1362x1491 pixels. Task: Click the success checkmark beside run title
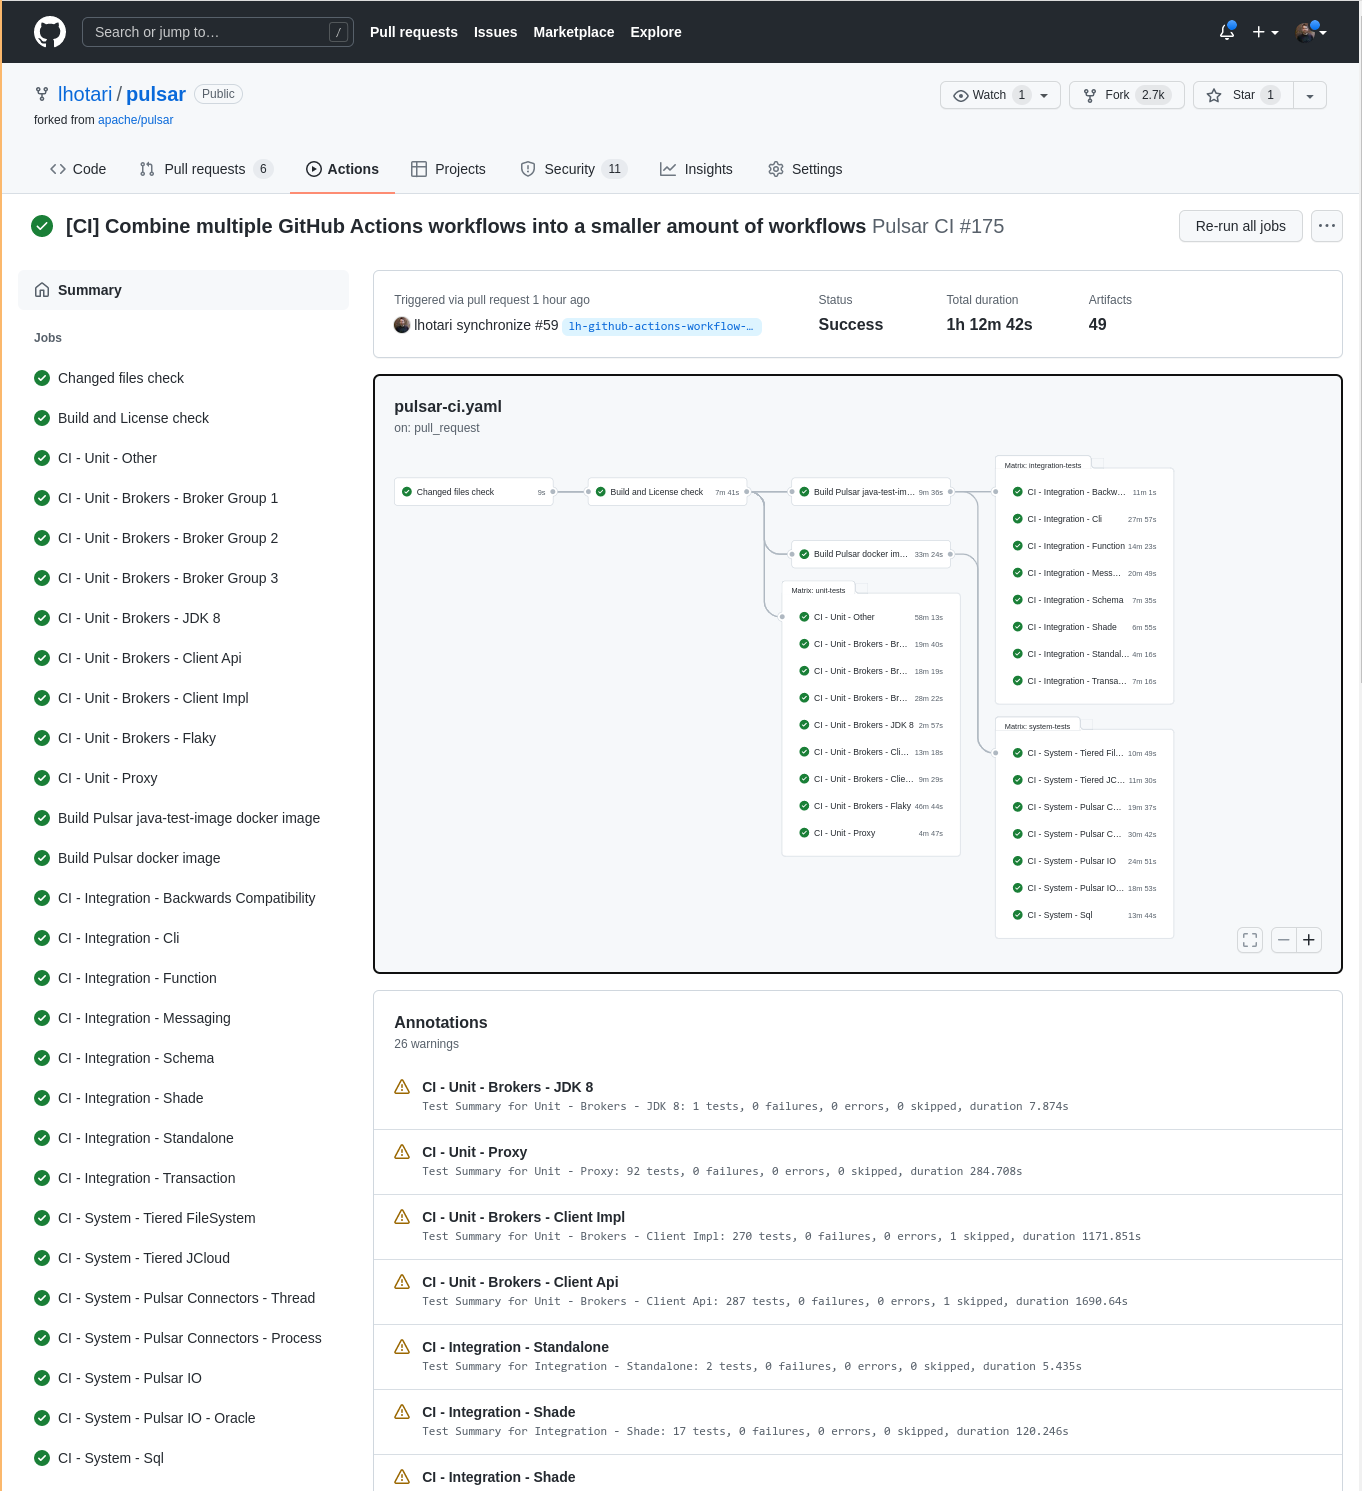tap(42, 226)
